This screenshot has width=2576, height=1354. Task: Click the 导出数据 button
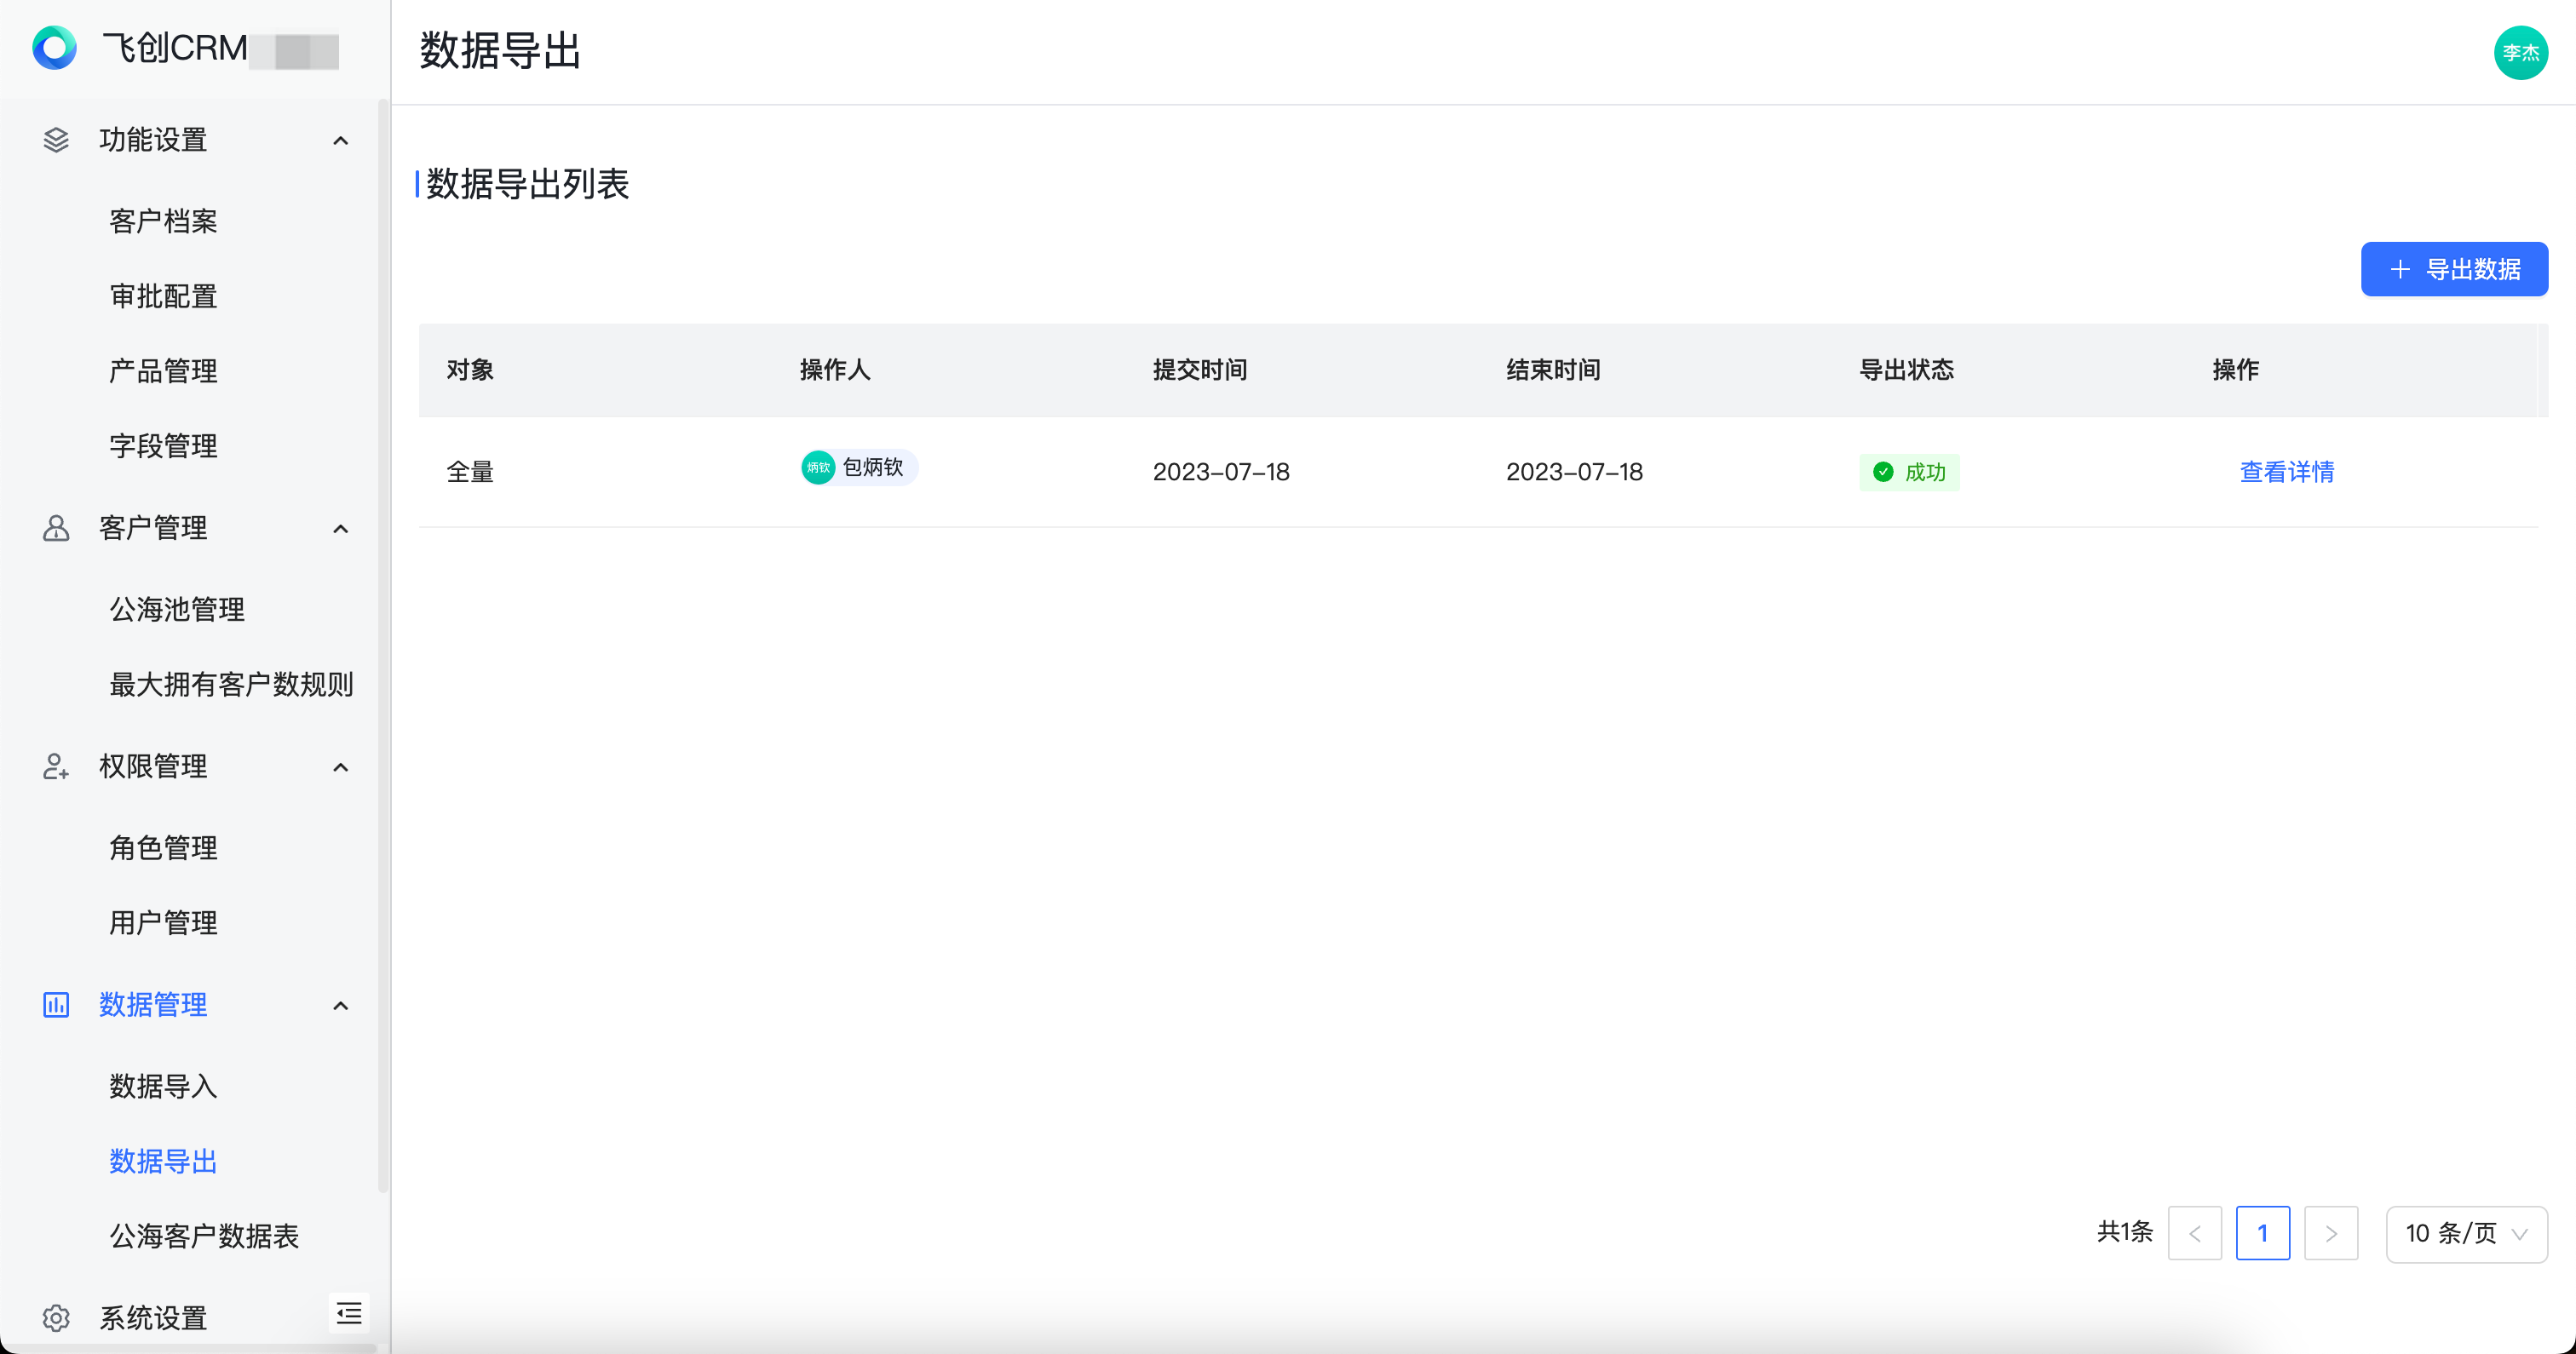(x=2454, y=269)
